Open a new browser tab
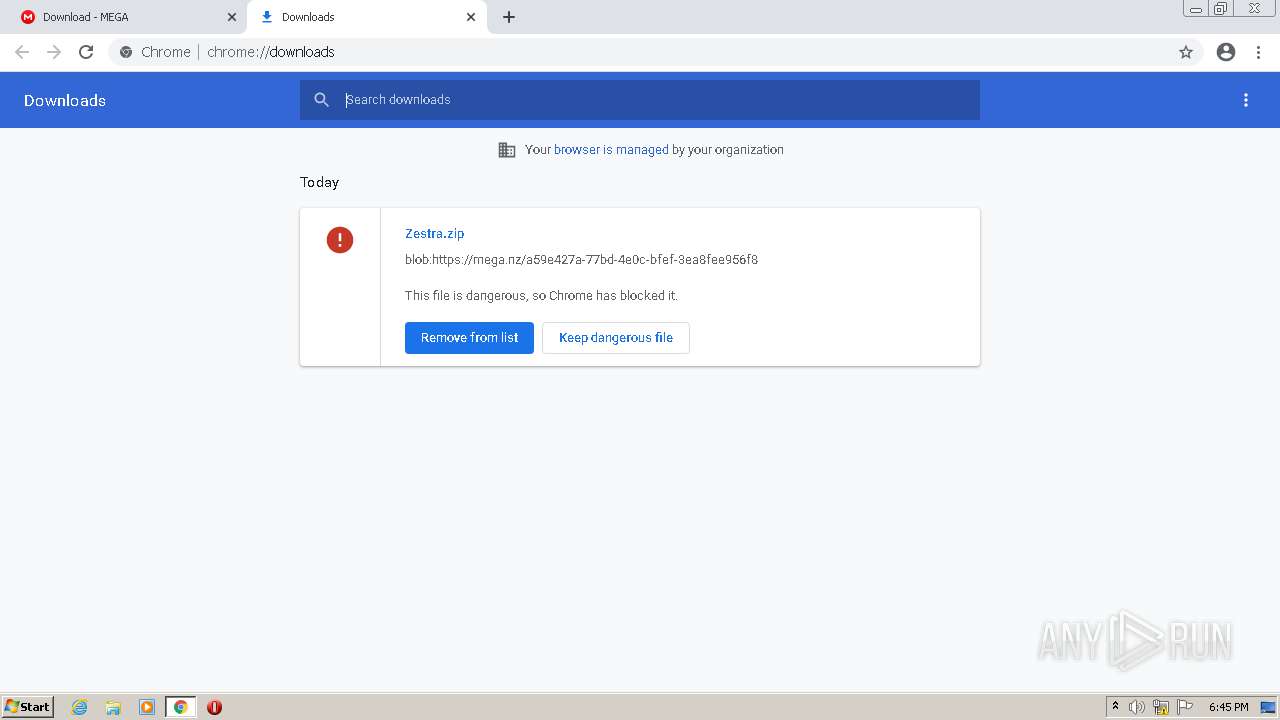 point(508,17)
